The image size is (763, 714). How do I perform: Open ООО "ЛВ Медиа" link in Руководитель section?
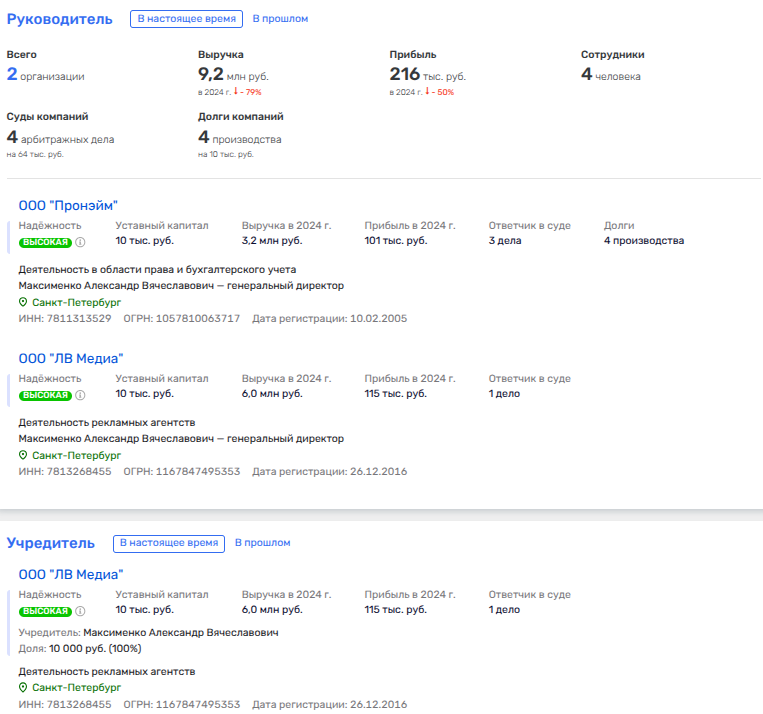[71, 359]
